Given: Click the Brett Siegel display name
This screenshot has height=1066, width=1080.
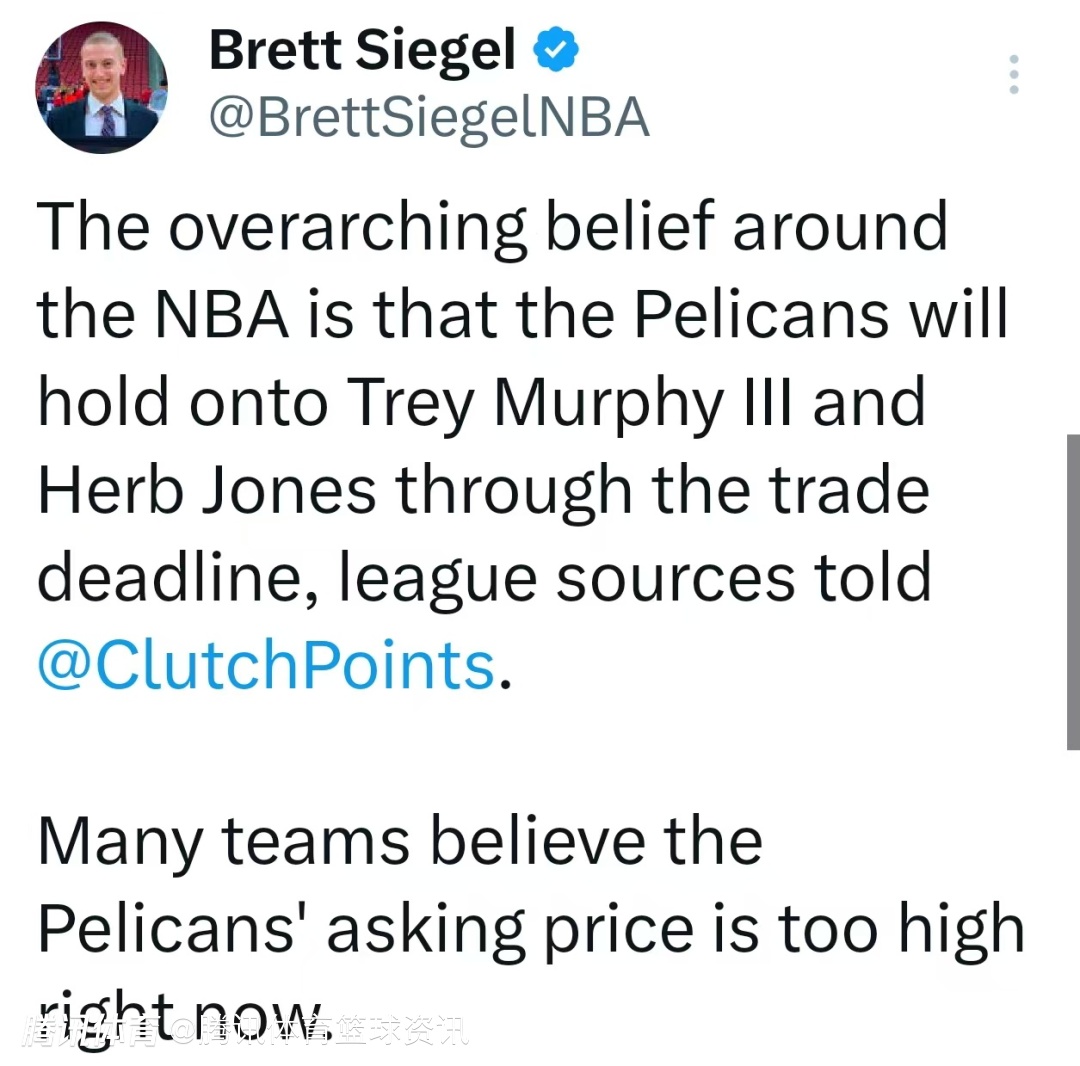Looking at the screenshot, I should (363, 51).
